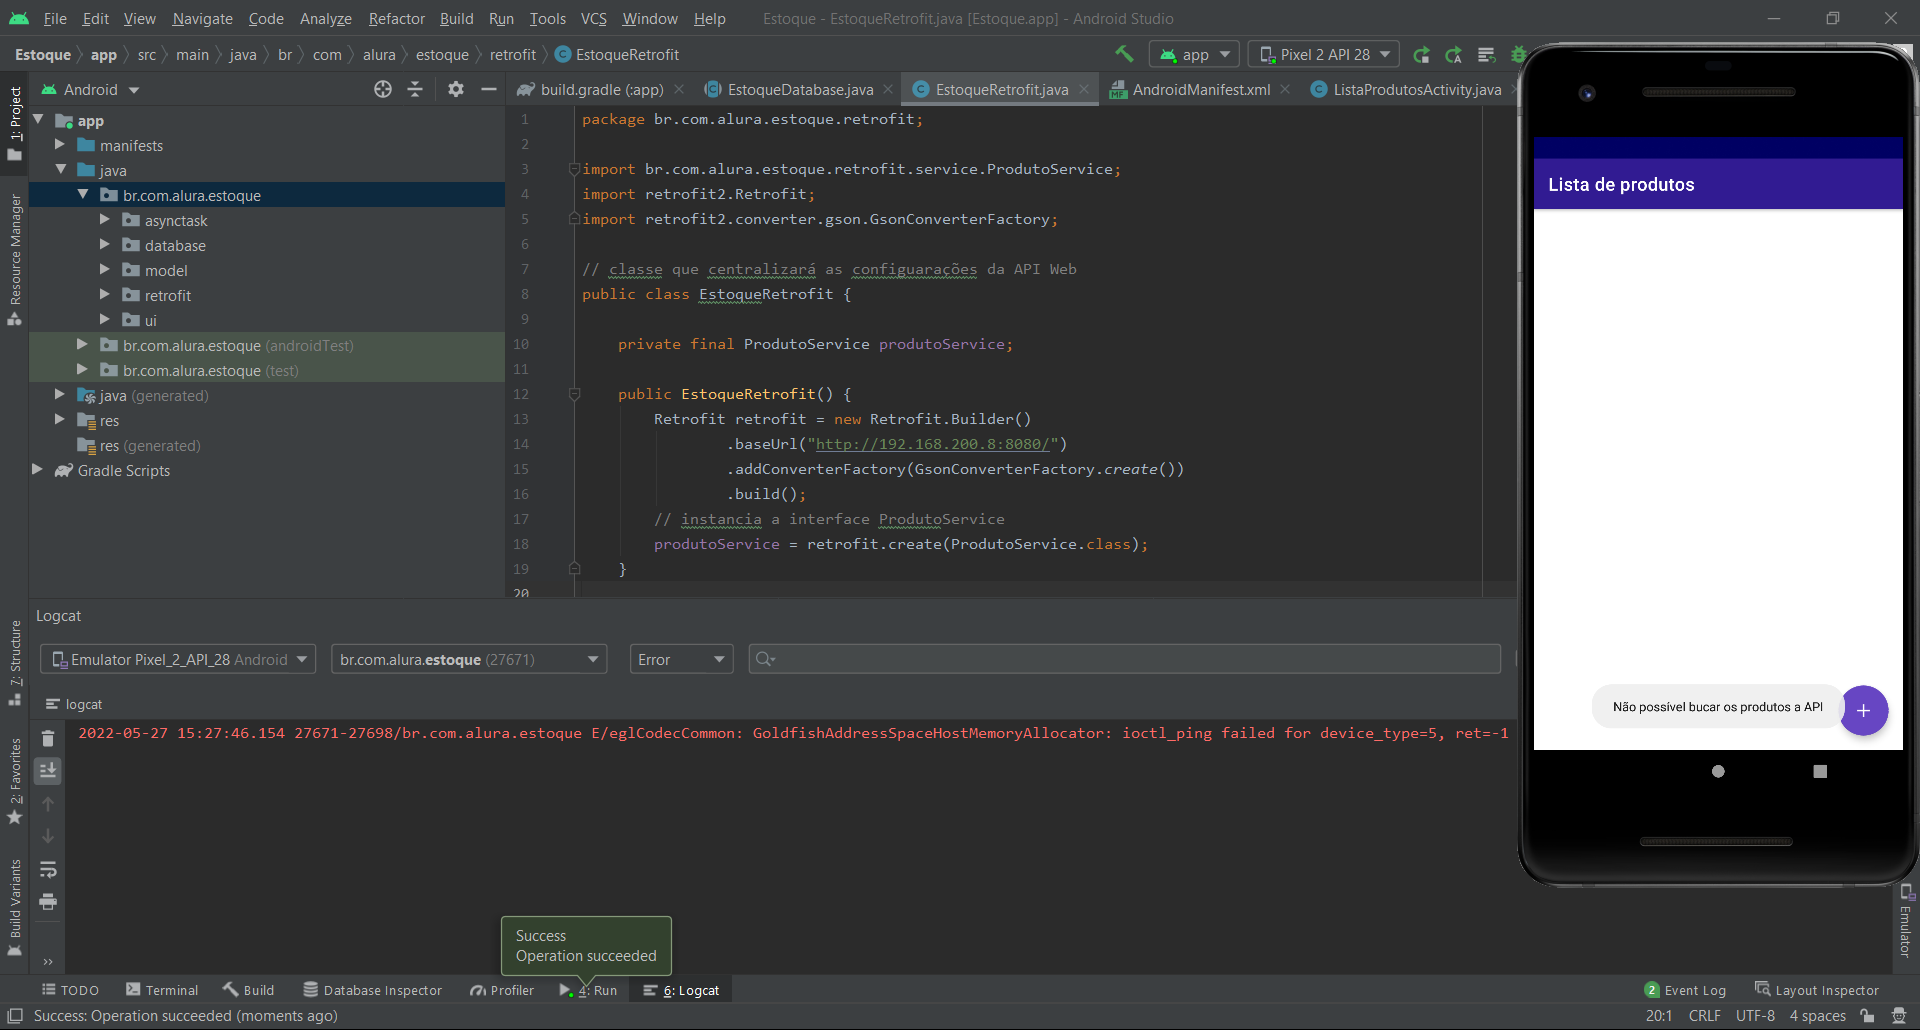This screenshot has height=1030, width=1920.
Task: Open the Favorites side panel
Action: click(x=15, y=781)
